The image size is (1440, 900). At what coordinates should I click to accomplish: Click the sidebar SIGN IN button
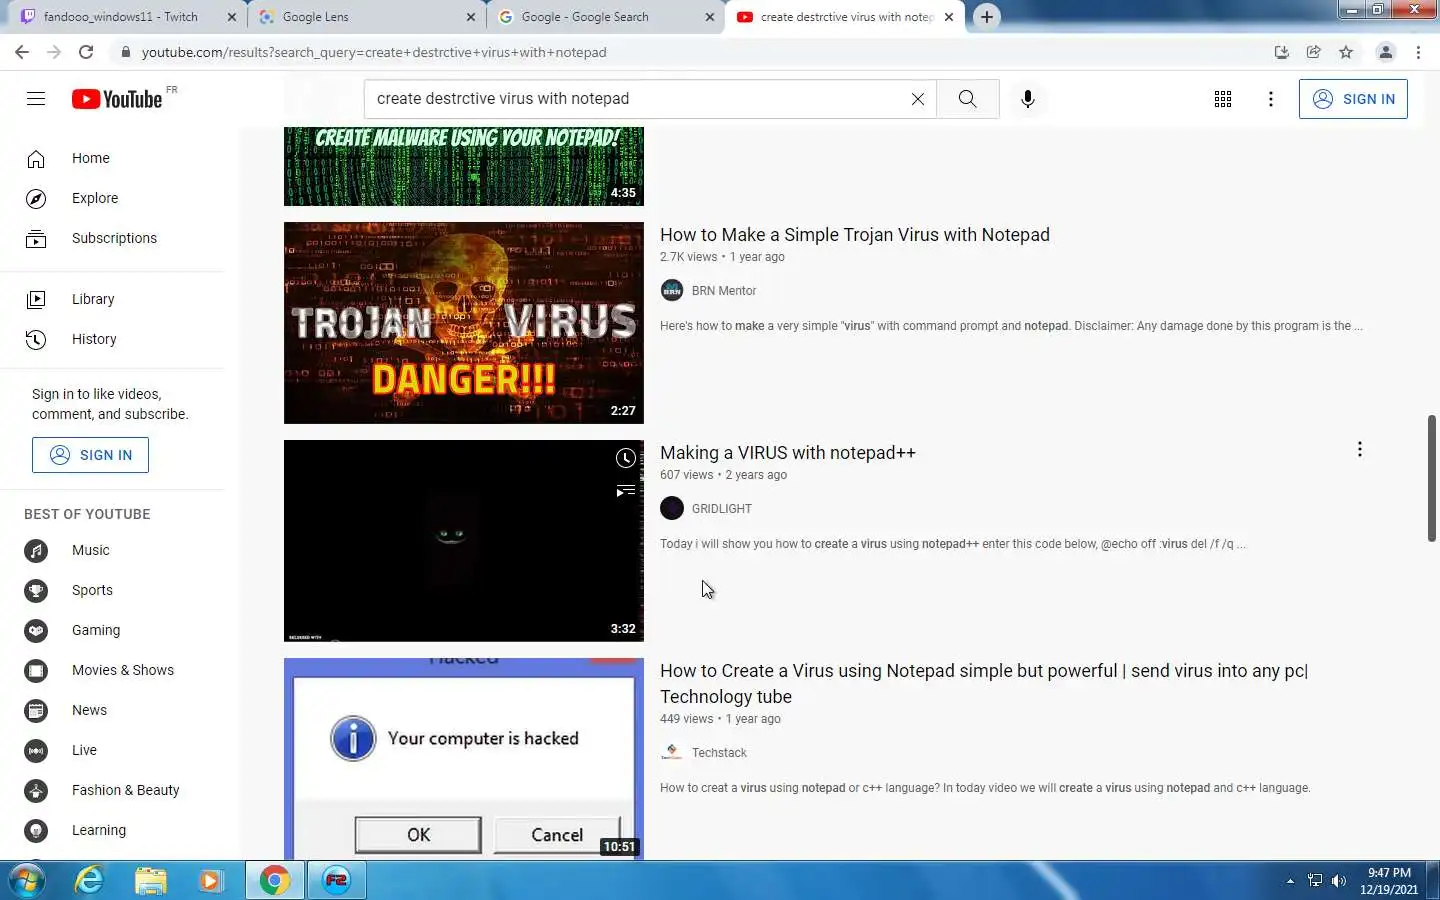coord(90,455)
